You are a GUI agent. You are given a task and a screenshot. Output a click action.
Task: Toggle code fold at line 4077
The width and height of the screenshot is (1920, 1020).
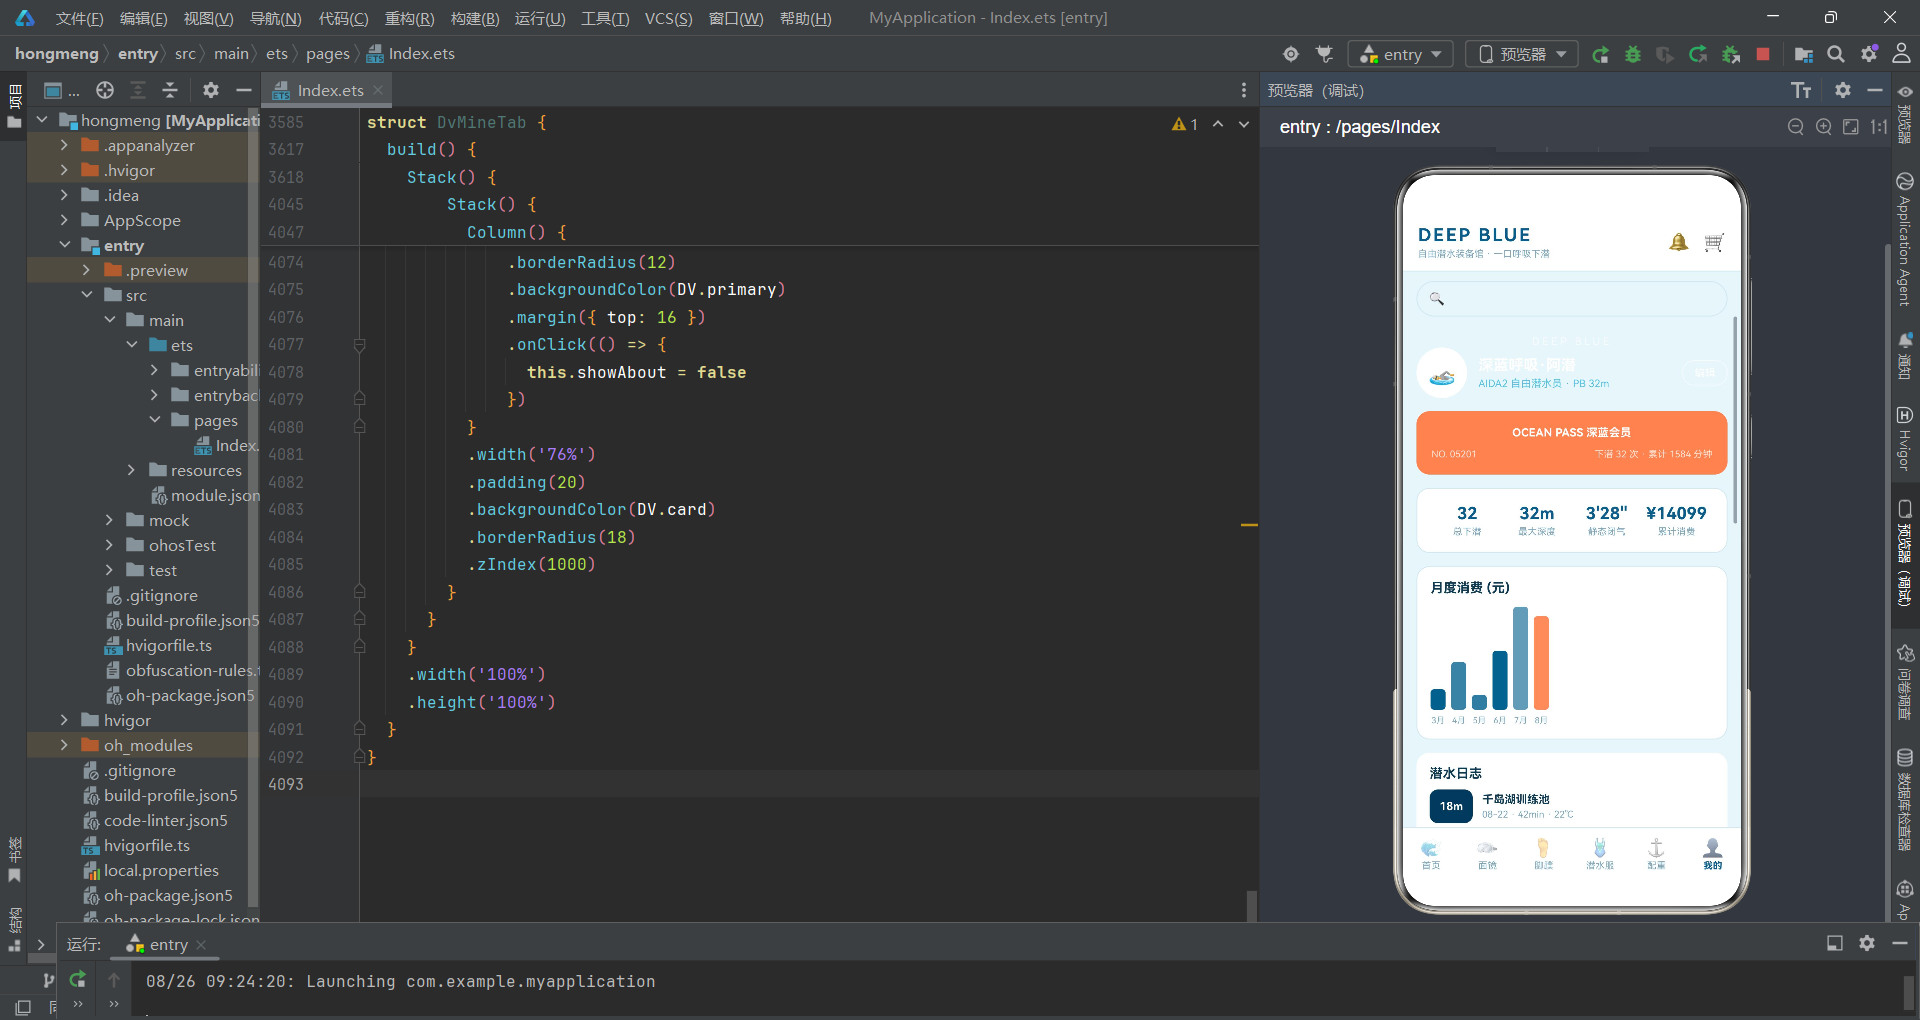pyautogui.click(x=359, y=345)
